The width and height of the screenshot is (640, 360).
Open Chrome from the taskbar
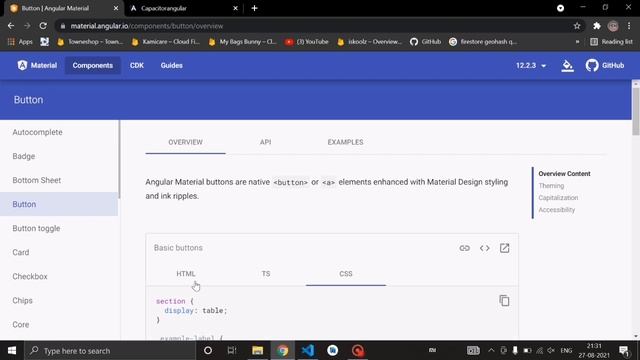pos(282,351)
